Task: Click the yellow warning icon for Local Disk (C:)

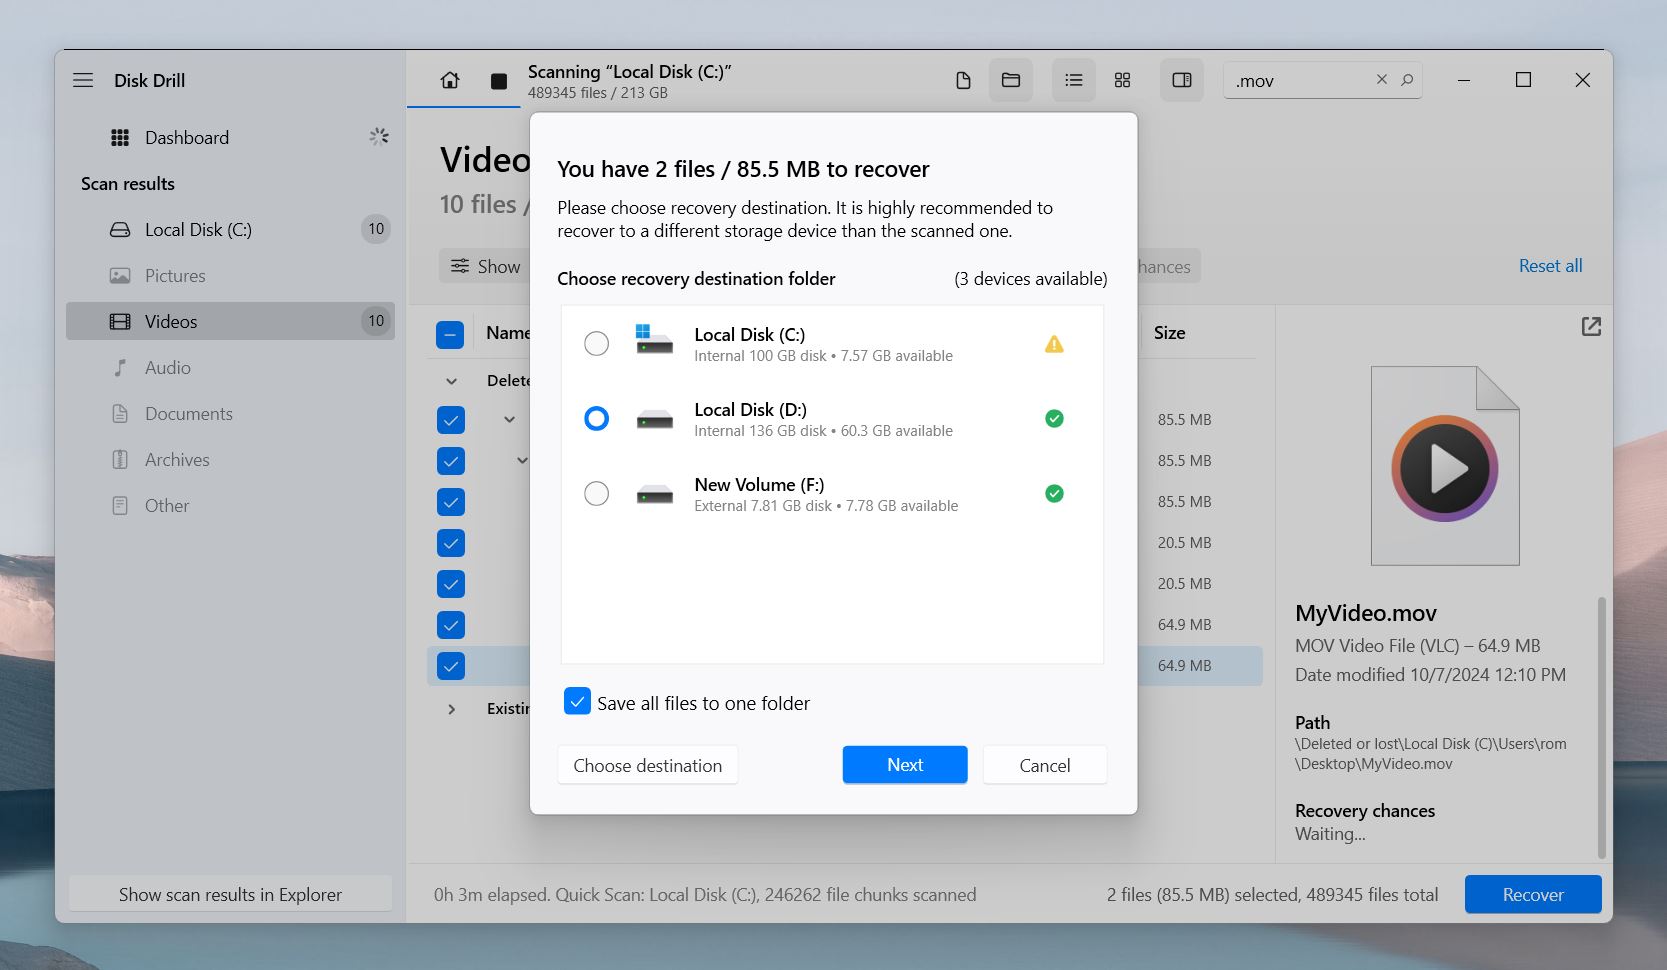Action: click(x=1054, y=344)
